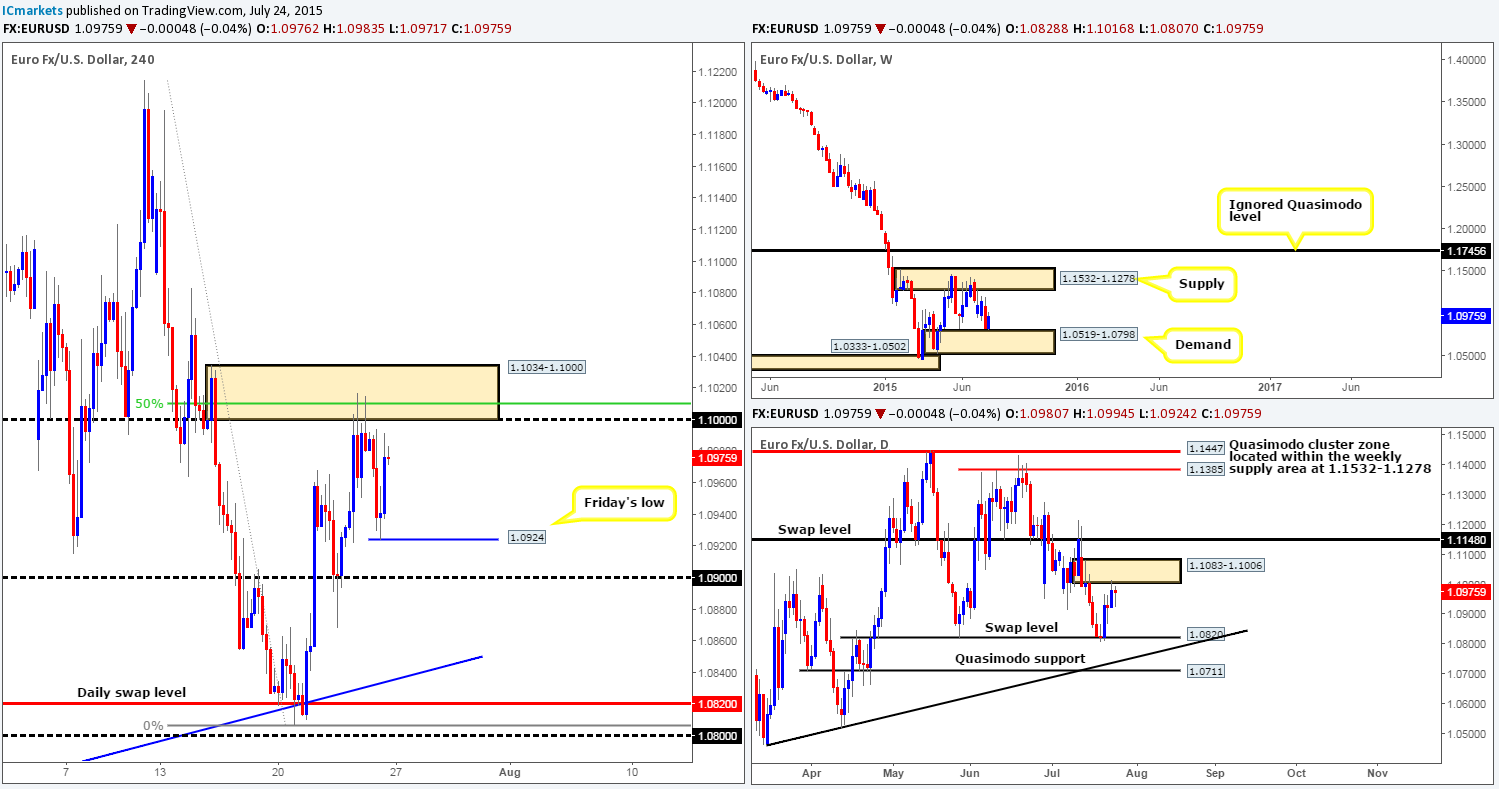Click the 1.09000 dashed level tag on 240 chart

point(719,579)
